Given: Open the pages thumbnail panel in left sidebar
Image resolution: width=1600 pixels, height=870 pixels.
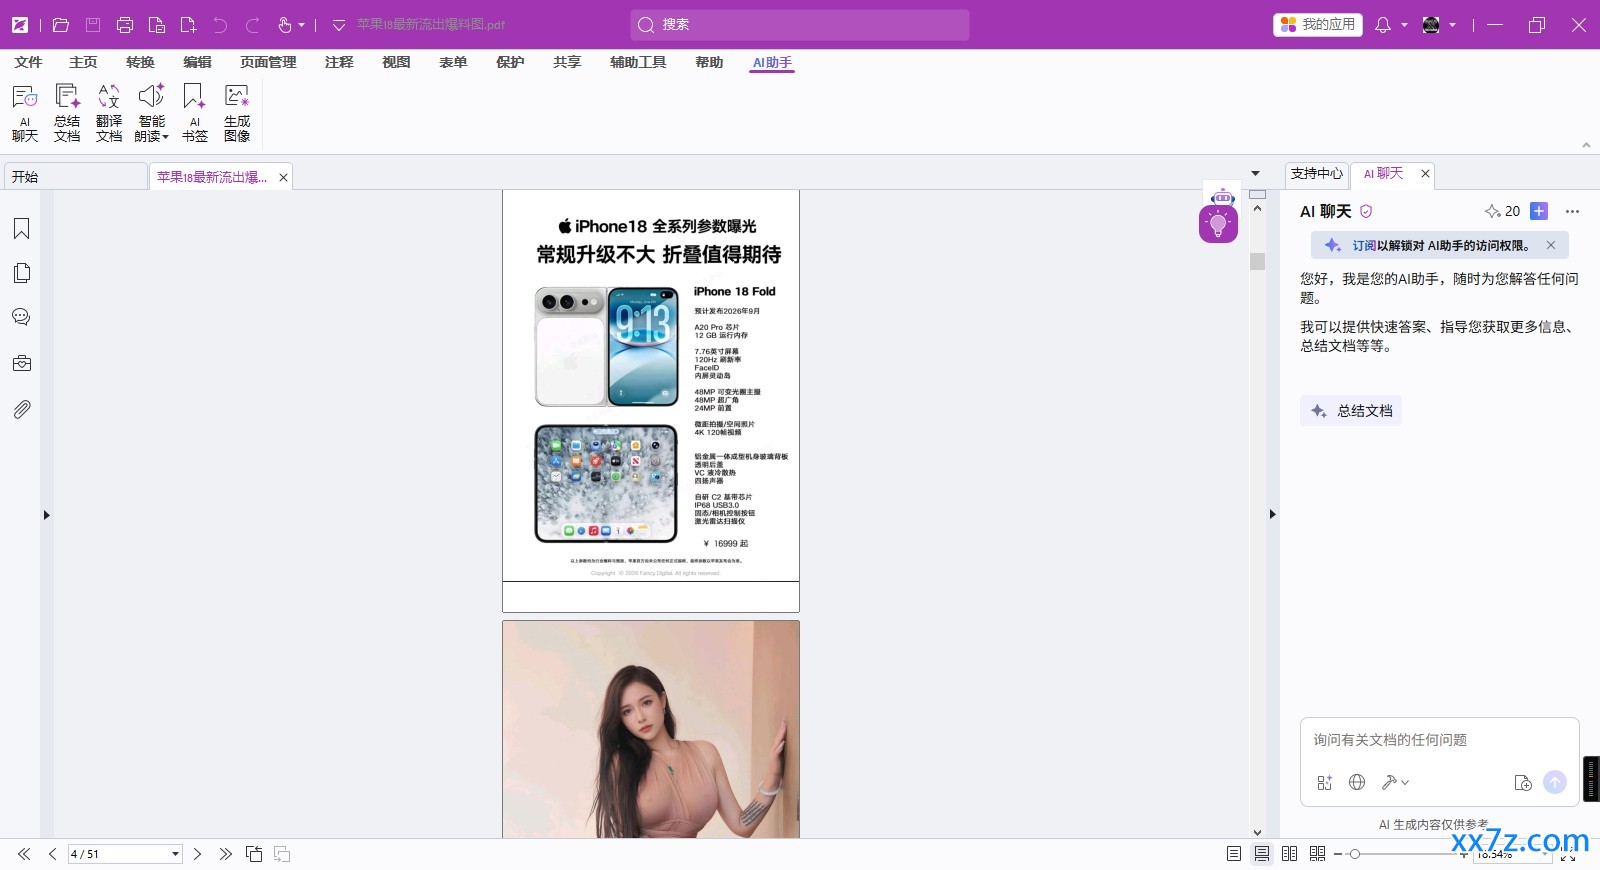Looking at the screenshot, I should click(21, 273).
